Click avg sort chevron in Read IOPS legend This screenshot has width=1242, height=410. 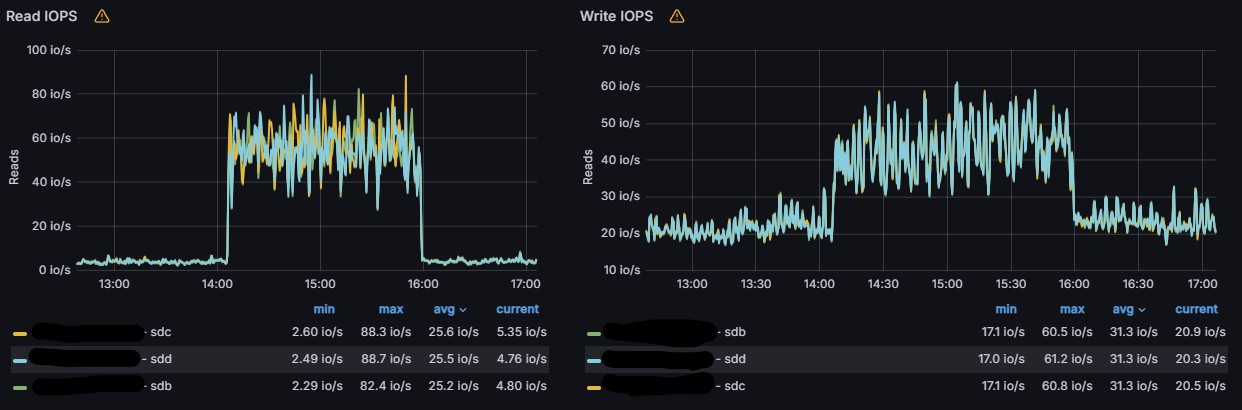(463, 310)
